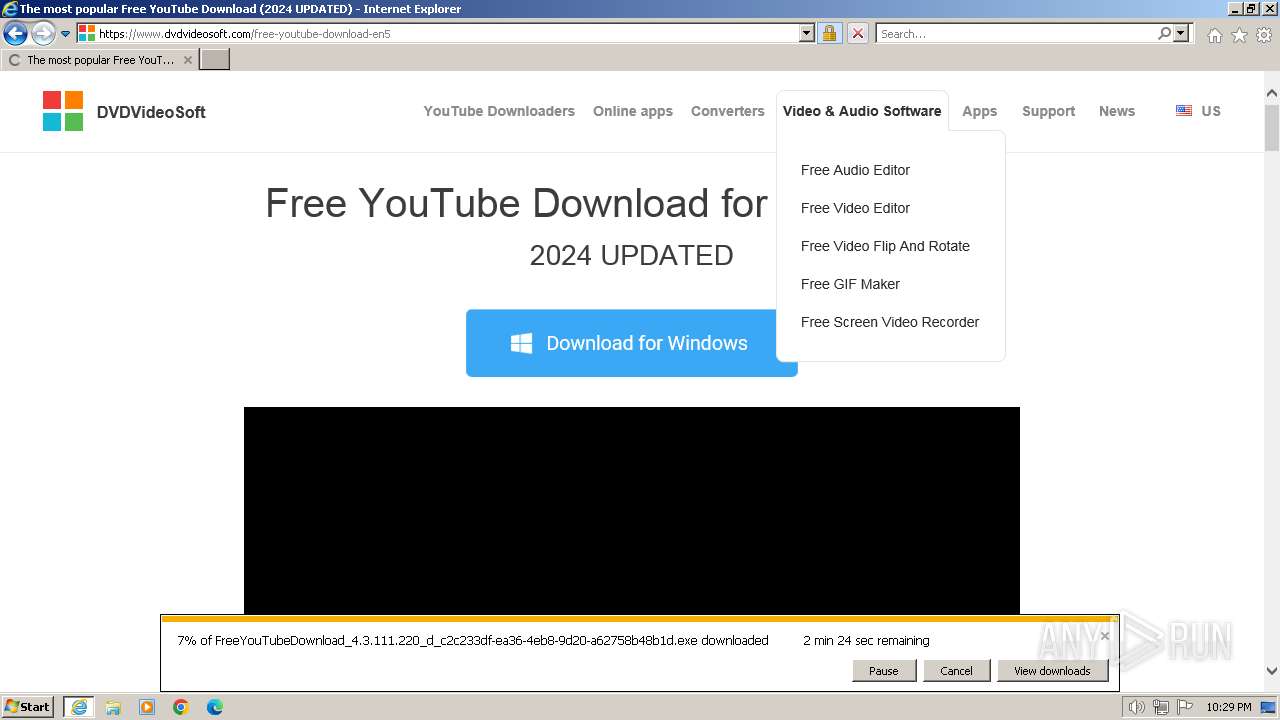The width and height of the screenshot is (1280, 720).
Task: Click the '2 min 24 sec remaining' text
Action: (x=866, y=640)
